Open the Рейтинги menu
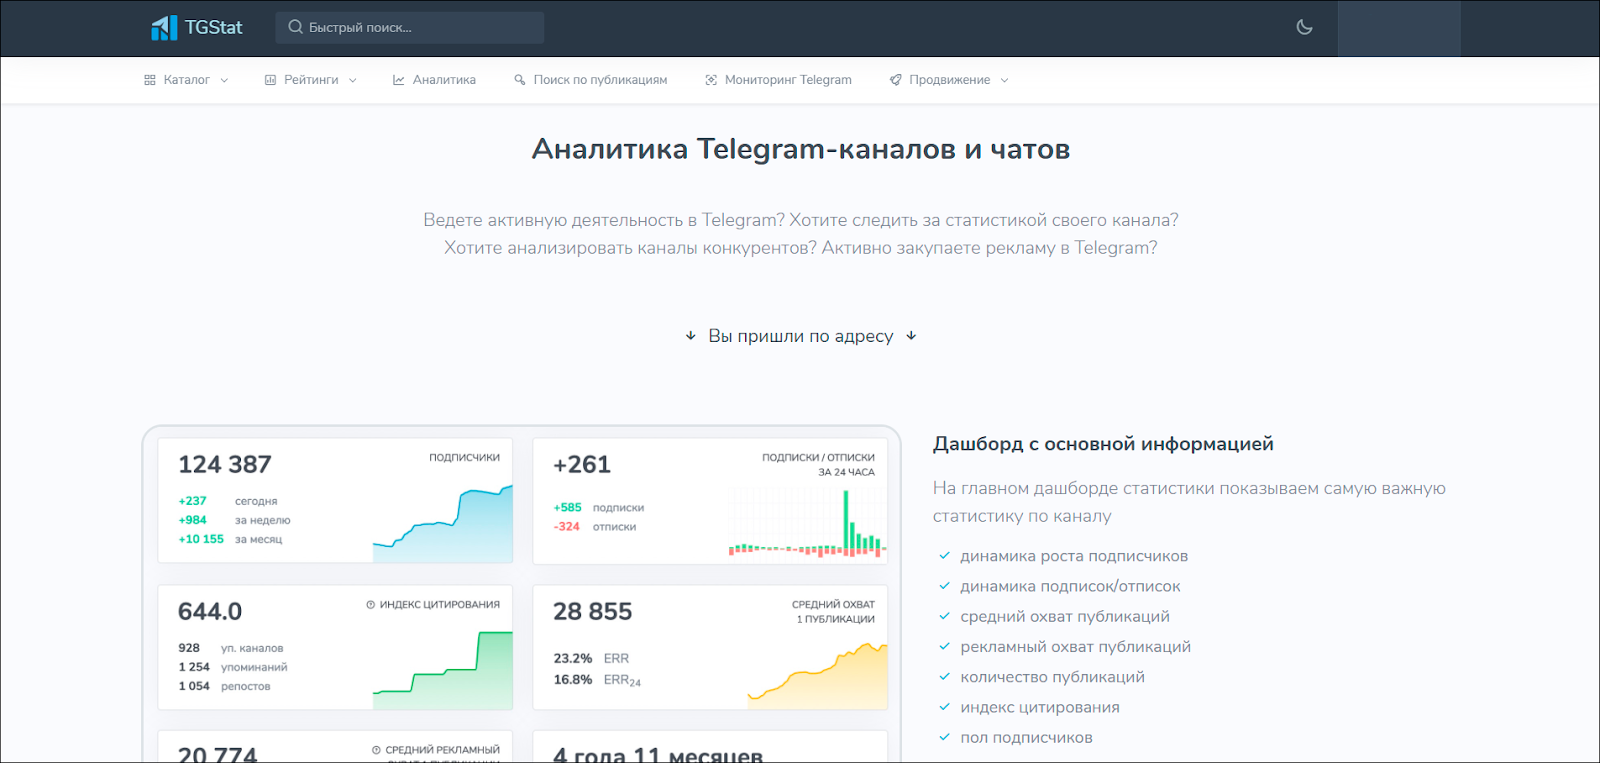1600x763 pixels. pos(310,80)
